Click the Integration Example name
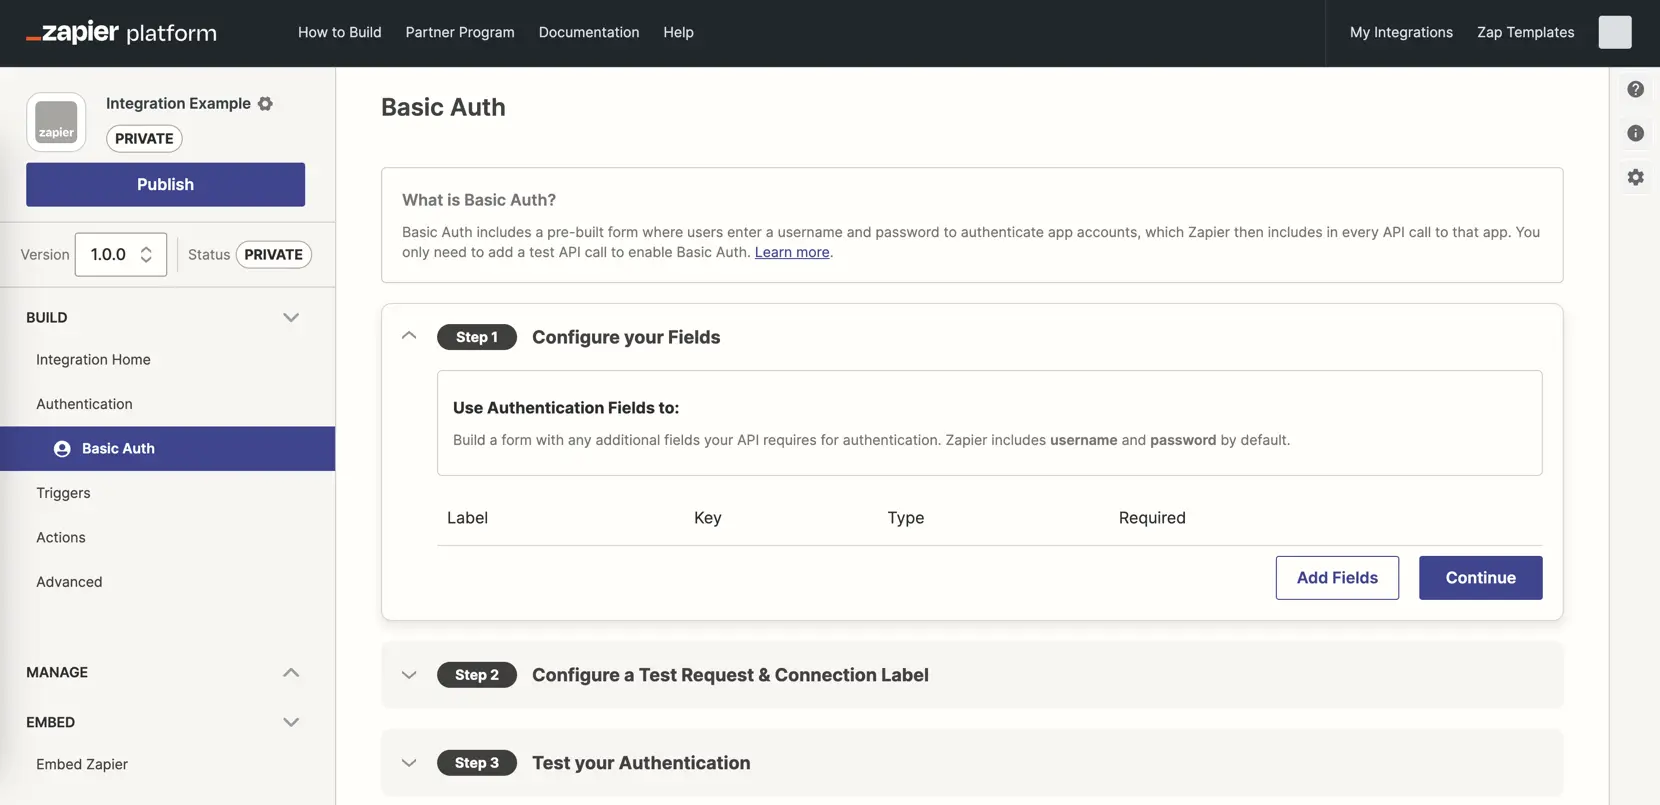 pos(178,103)
